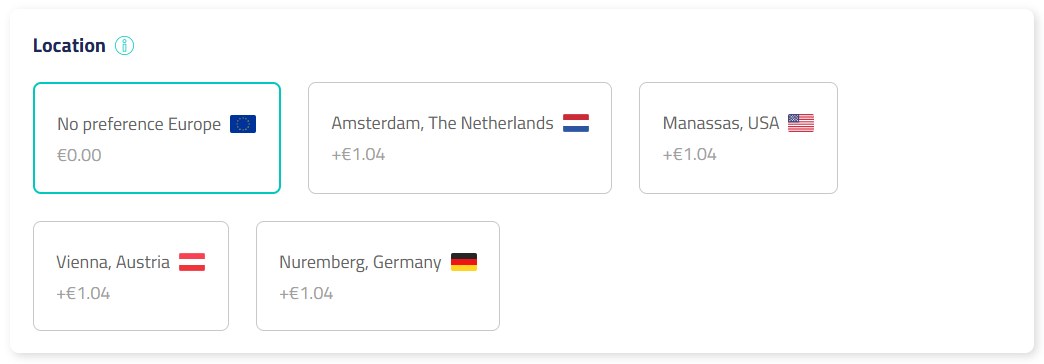Click the Location section heading

(x=69, y=46)
